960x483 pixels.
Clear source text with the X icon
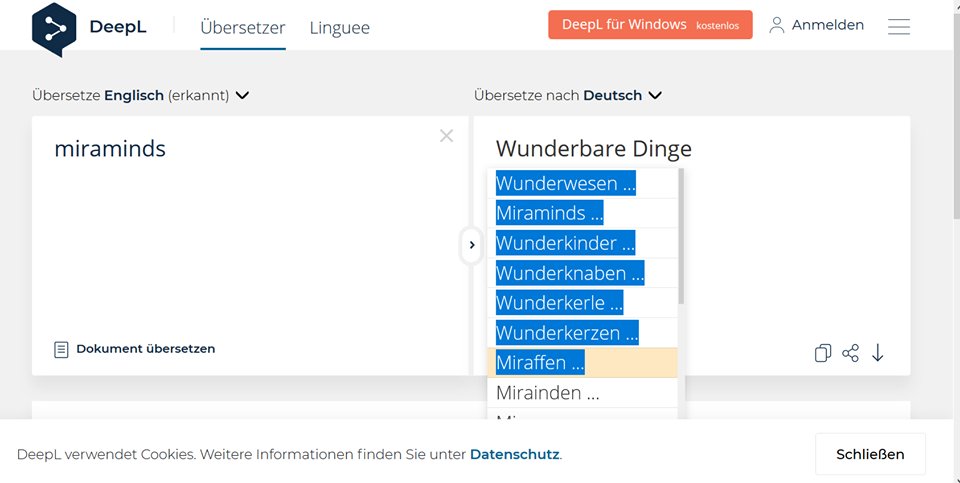click(x=446, y=136)
